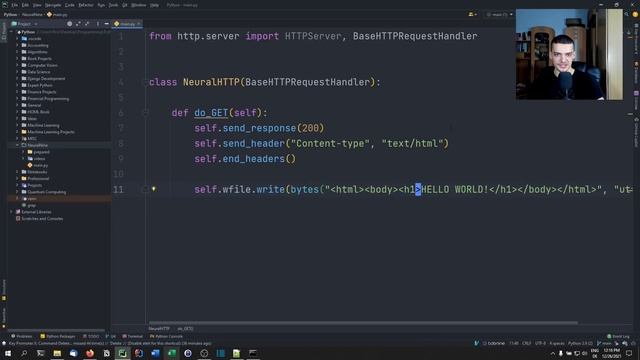Viewport: 640px width, 360px height.
Task: Expand the prepared folder
Action: click(23, 152)
